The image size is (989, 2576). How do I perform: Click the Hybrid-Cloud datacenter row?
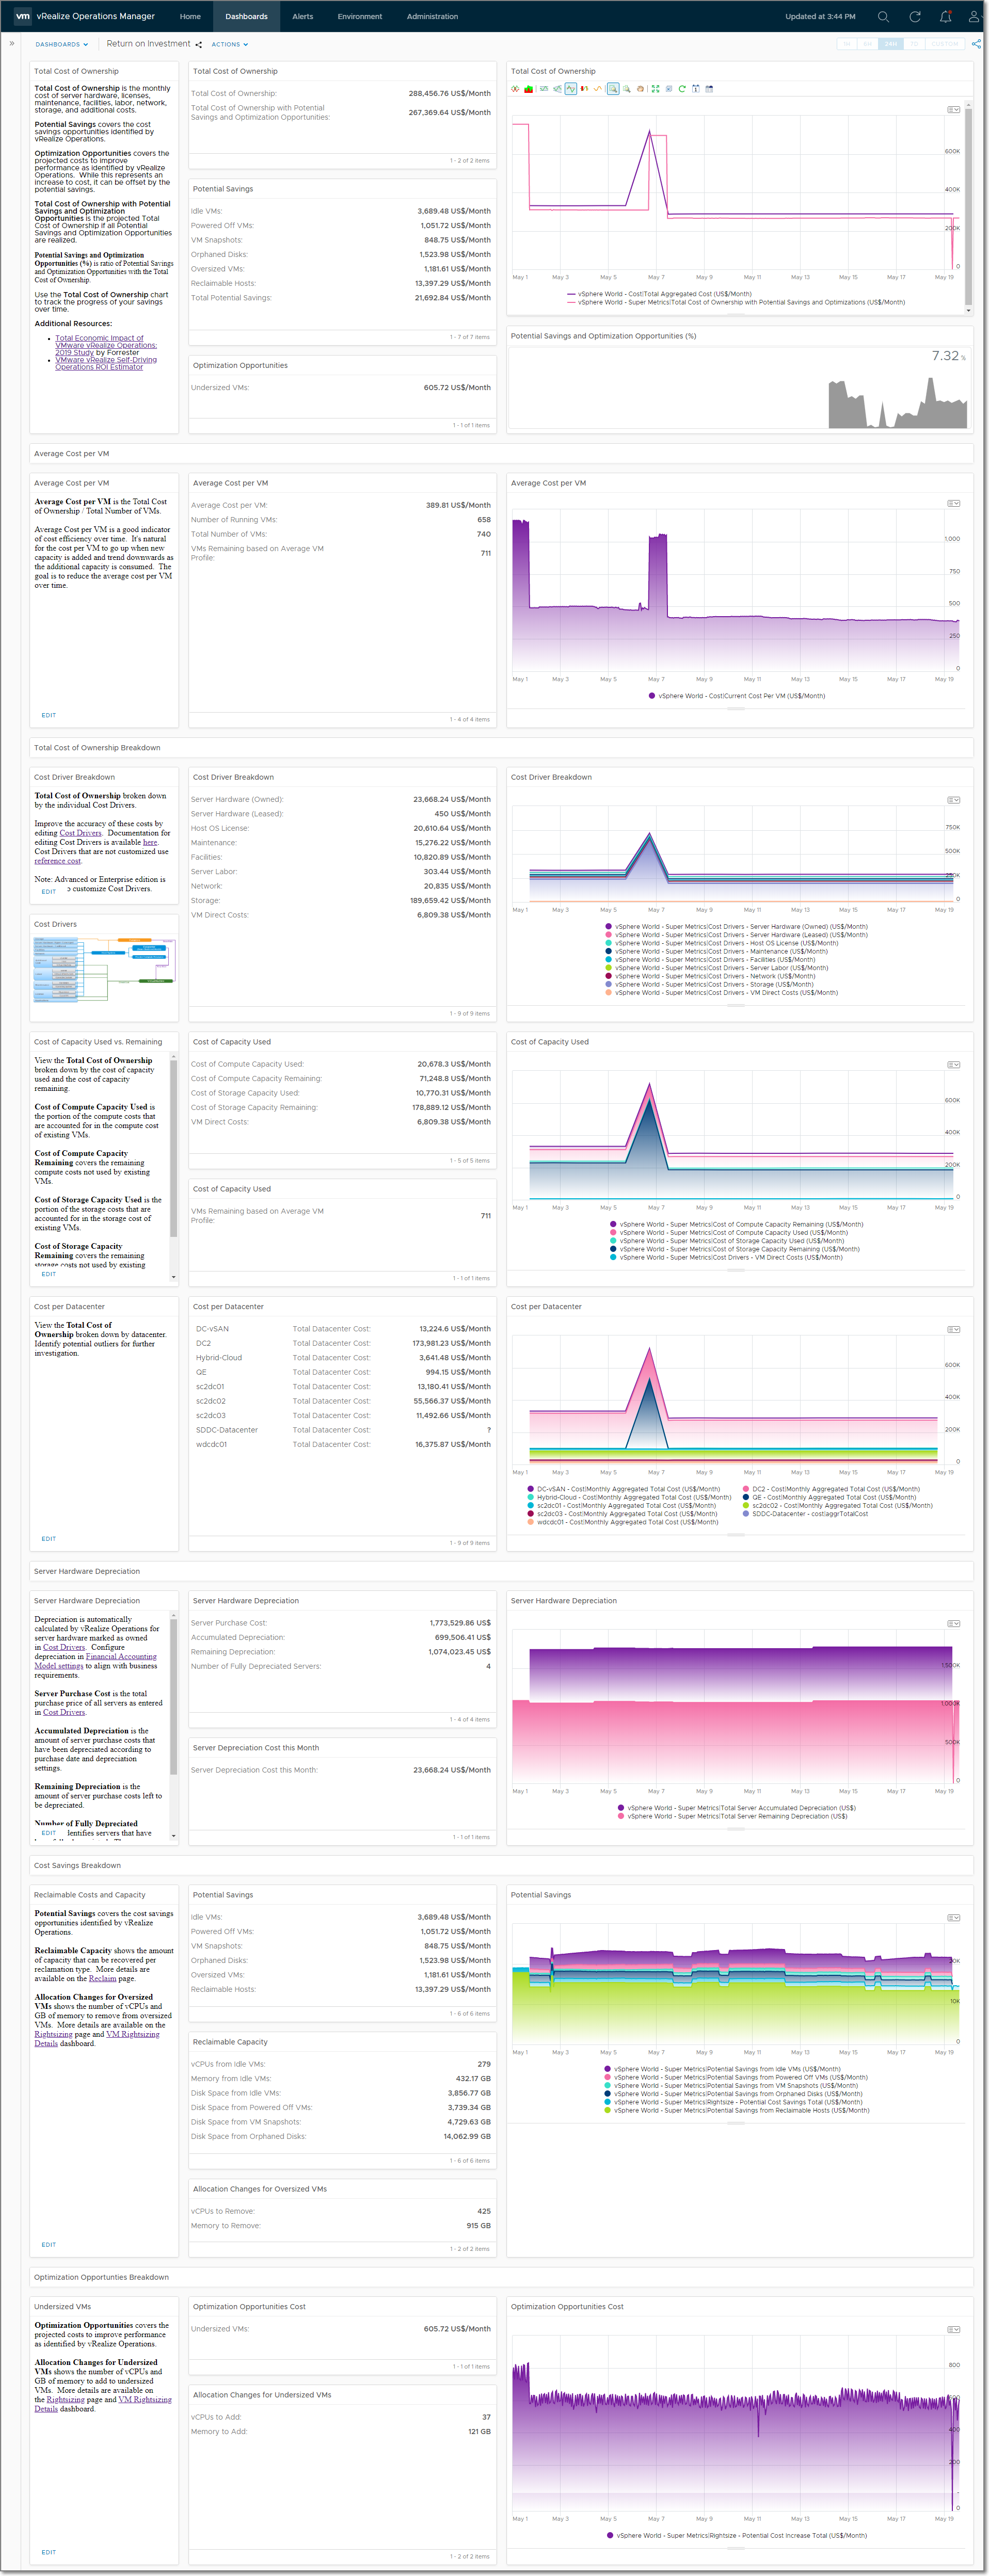point(342,1358)
